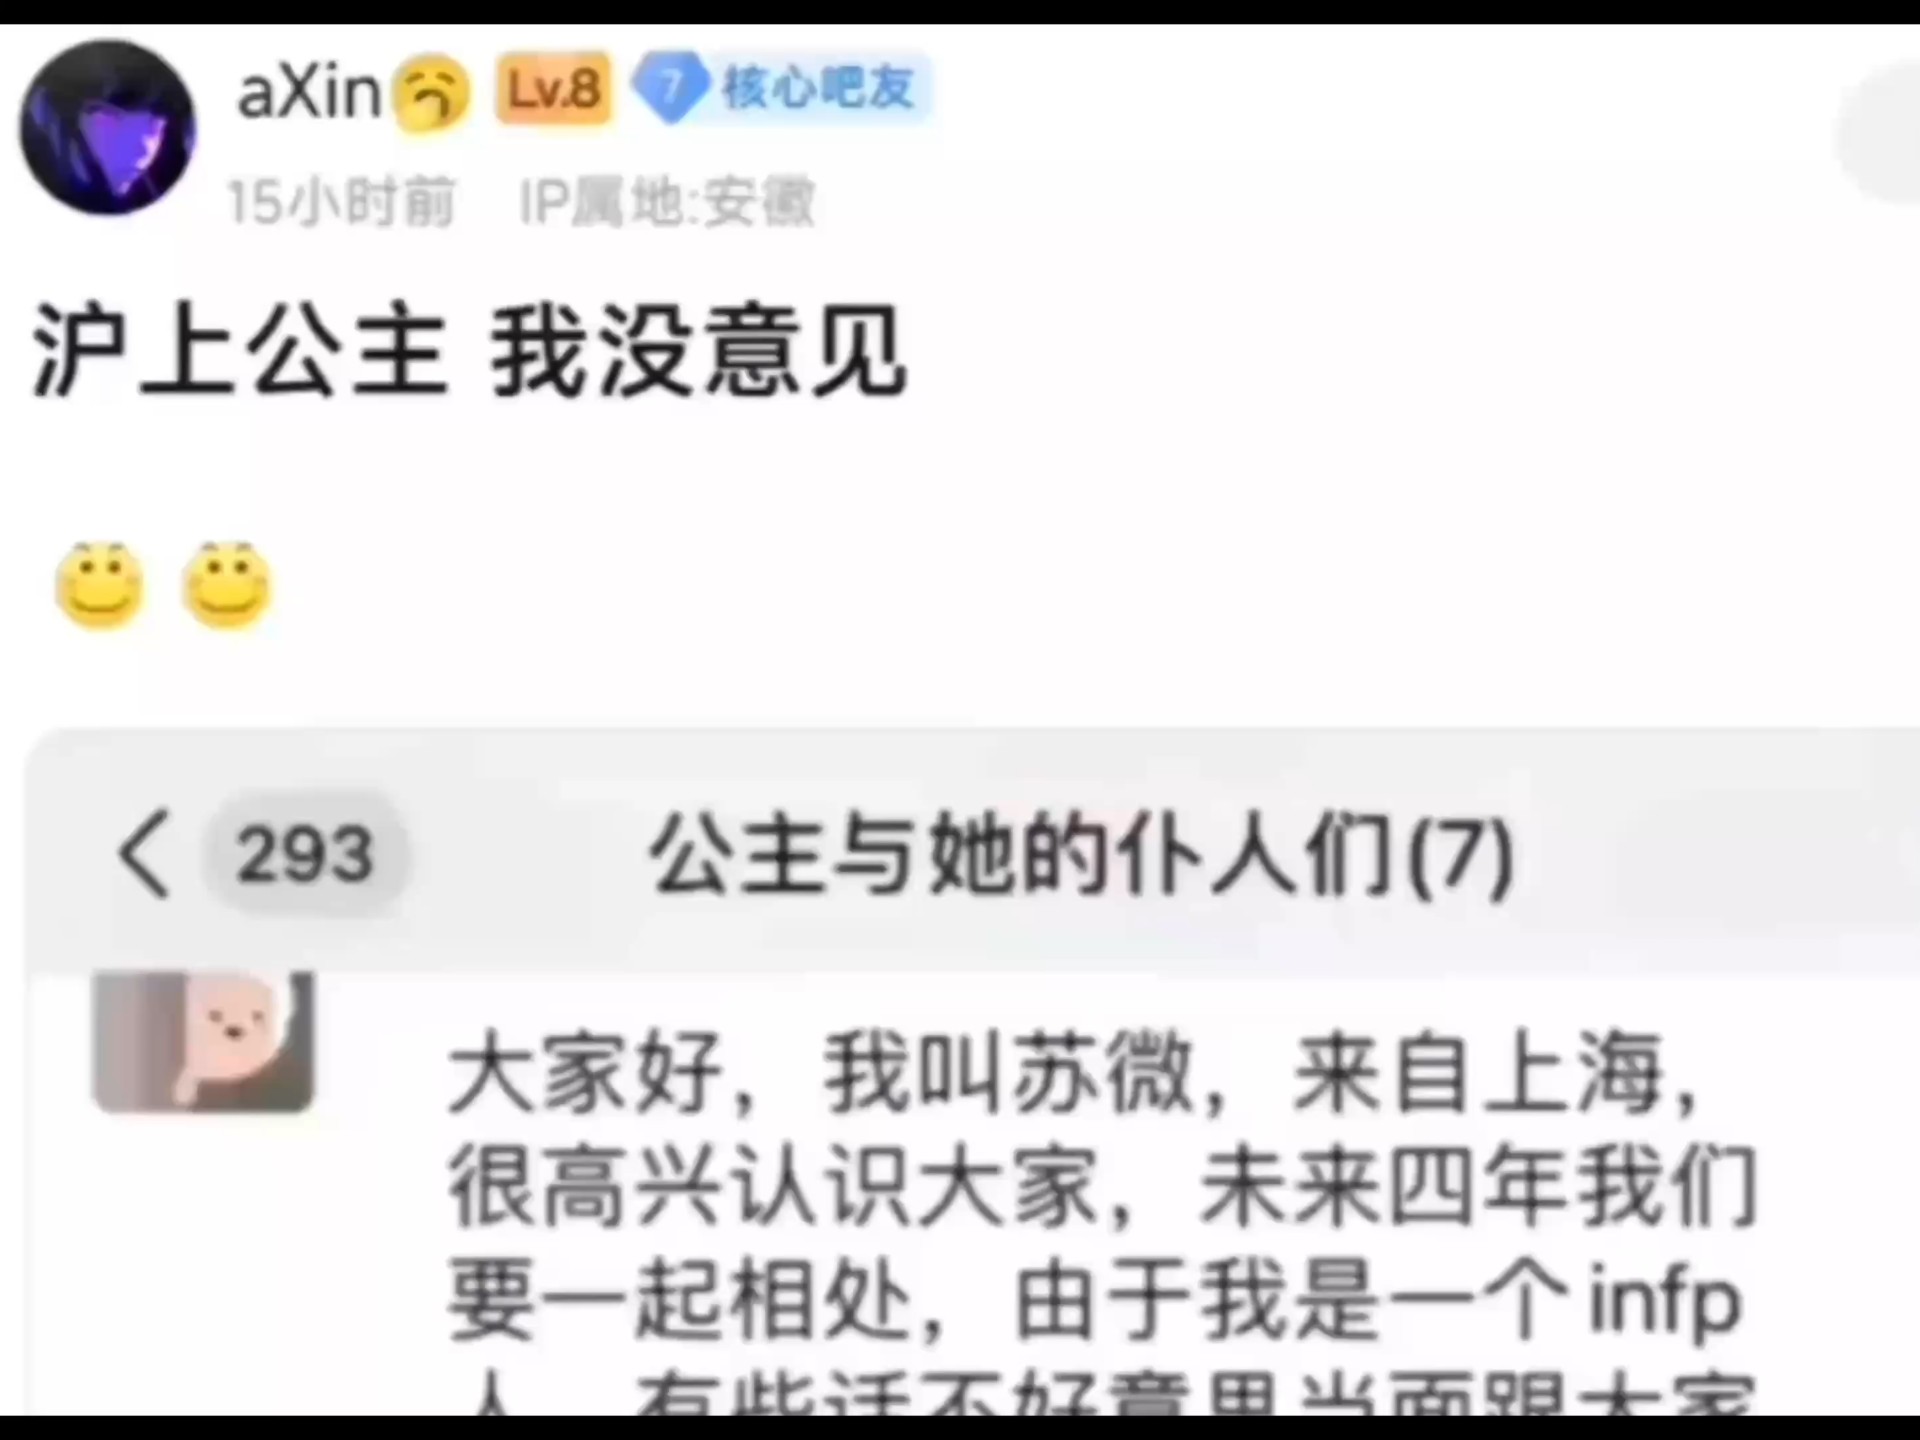Click the username aXin
Image resolution: width=1920 pixels, height=1440 pixels.
[309, 92]
